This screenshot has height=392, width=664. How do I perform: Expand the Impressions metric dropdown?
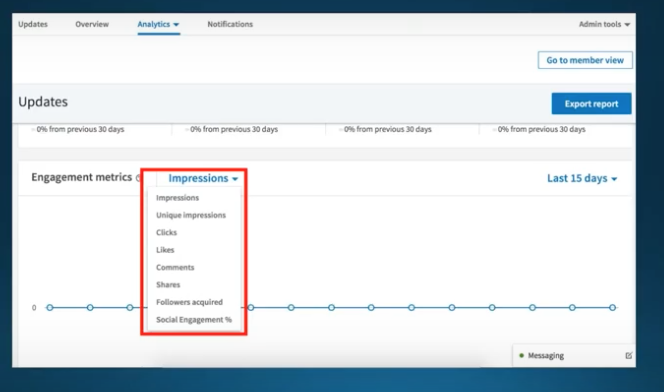203,178
